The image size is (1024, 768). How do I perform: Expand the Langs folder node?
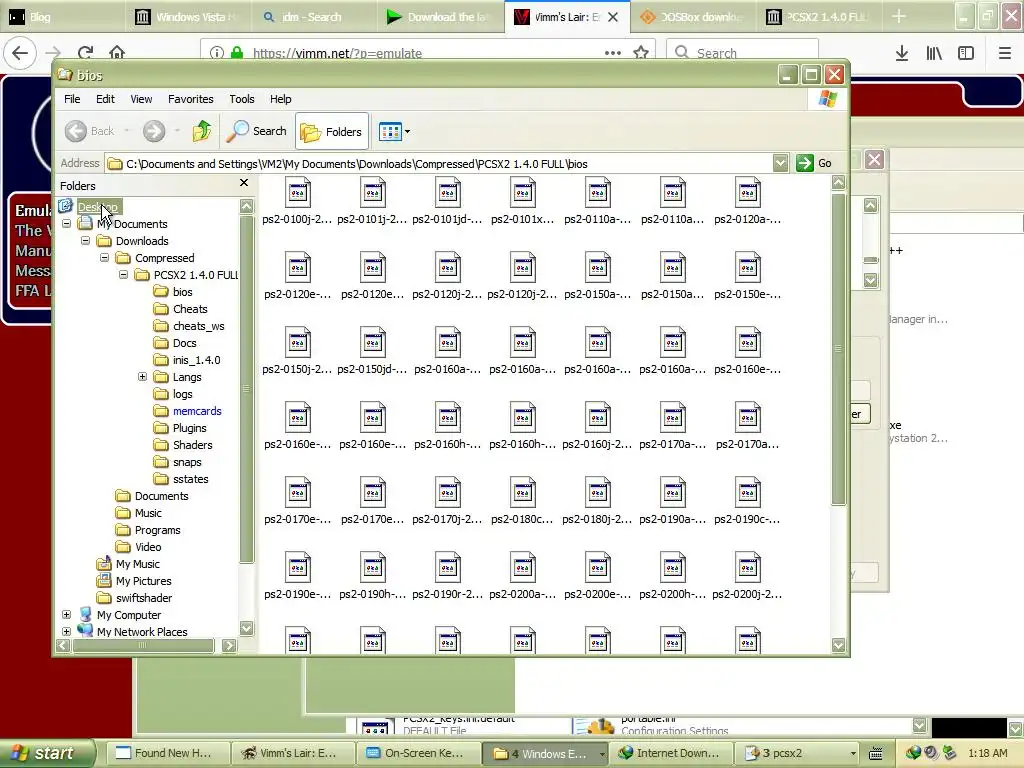[142, 376]
